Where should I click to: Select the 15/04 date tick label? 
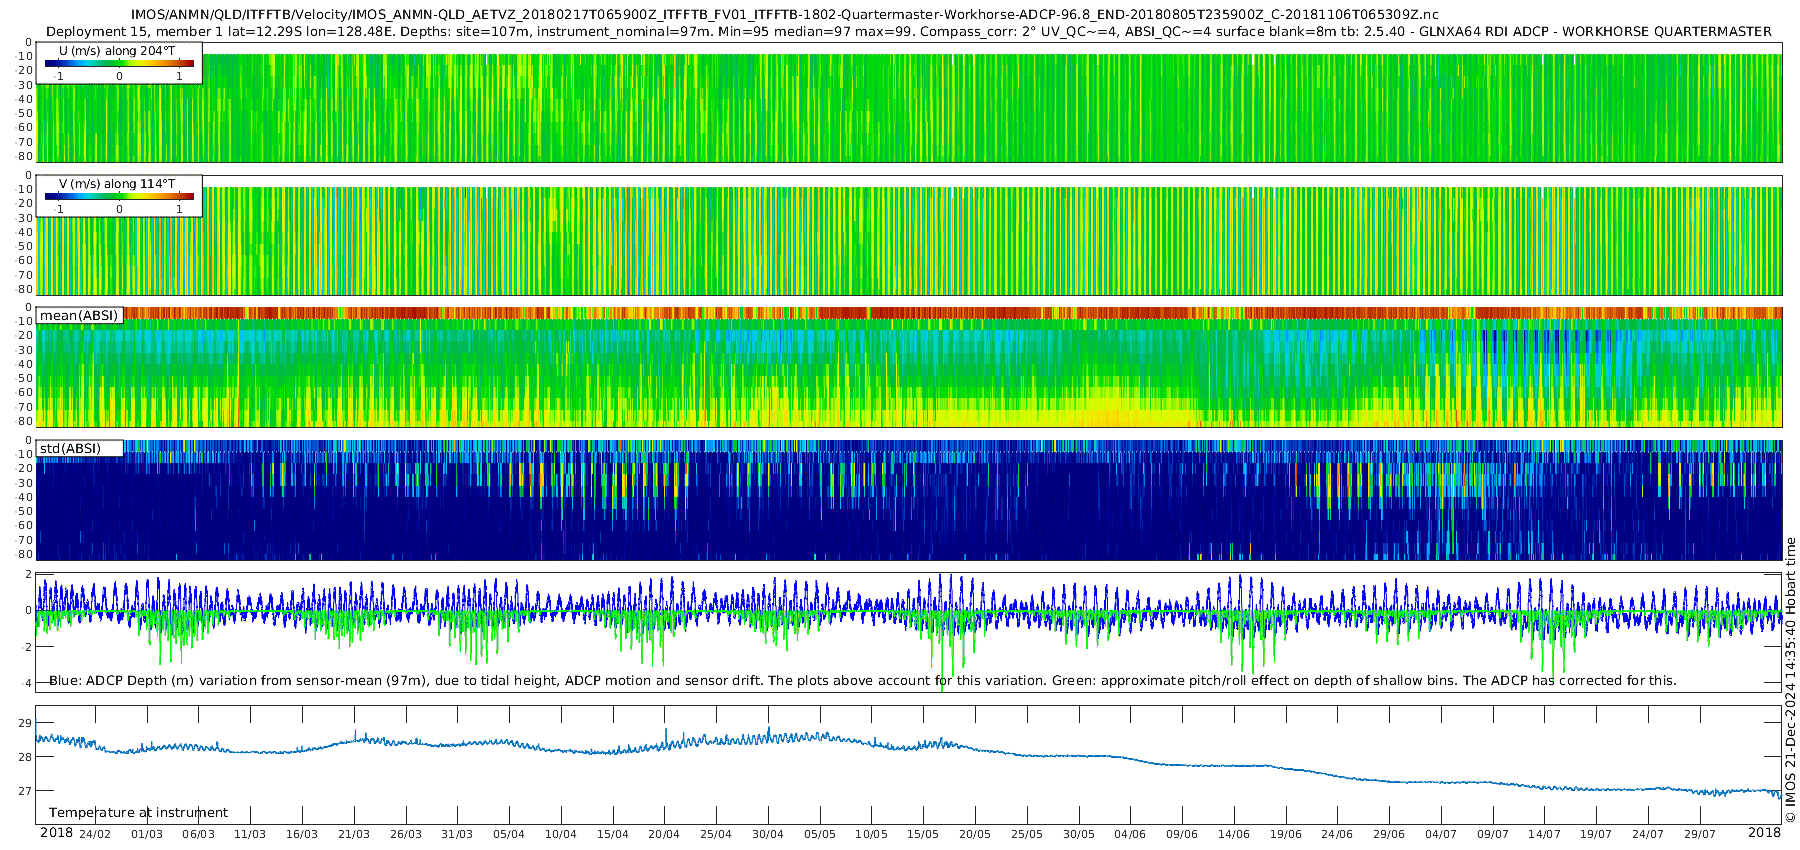pyautogui.click(x=613, y=834)
